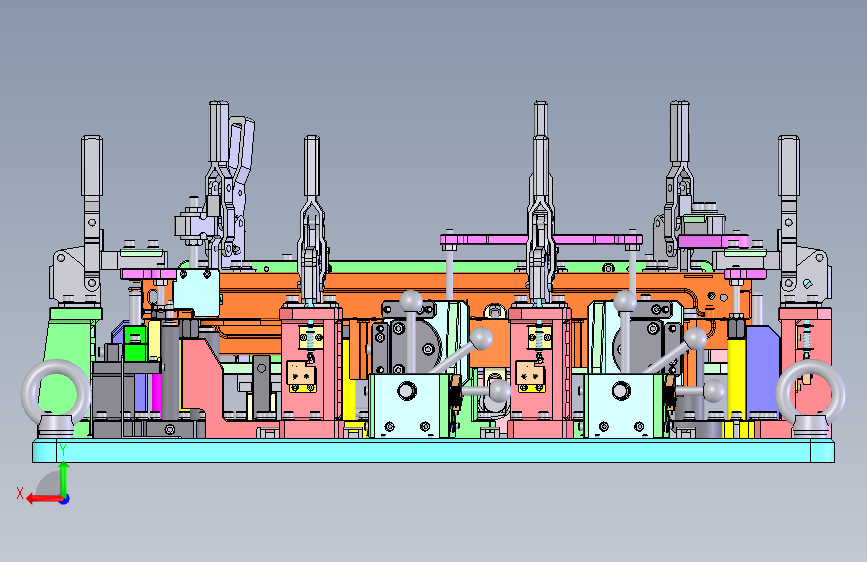Select the far-left toggle clamp handle
This screenshot has width=867, height=562.
(92, 166)
